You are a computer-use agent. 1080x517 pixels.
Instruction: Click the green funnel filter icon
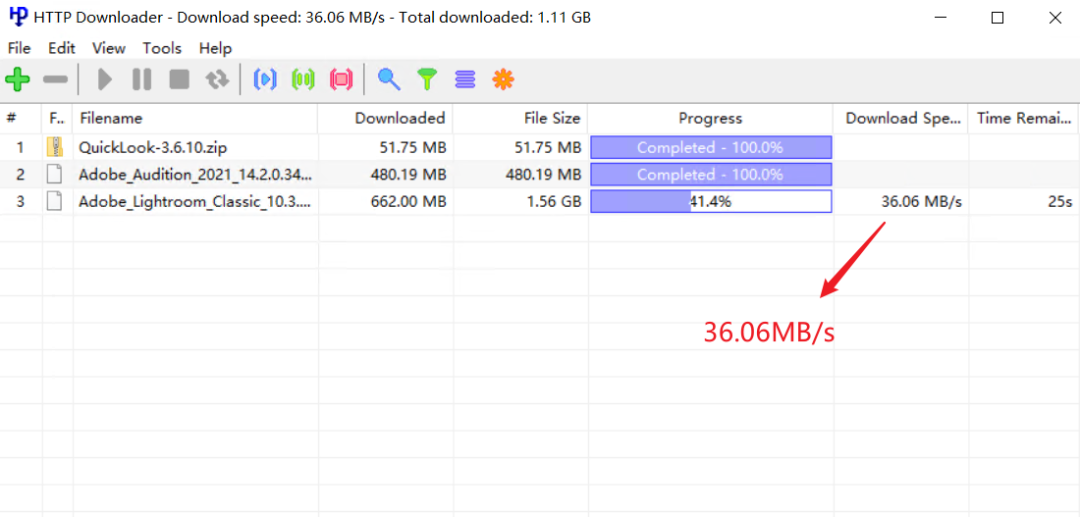427,80
